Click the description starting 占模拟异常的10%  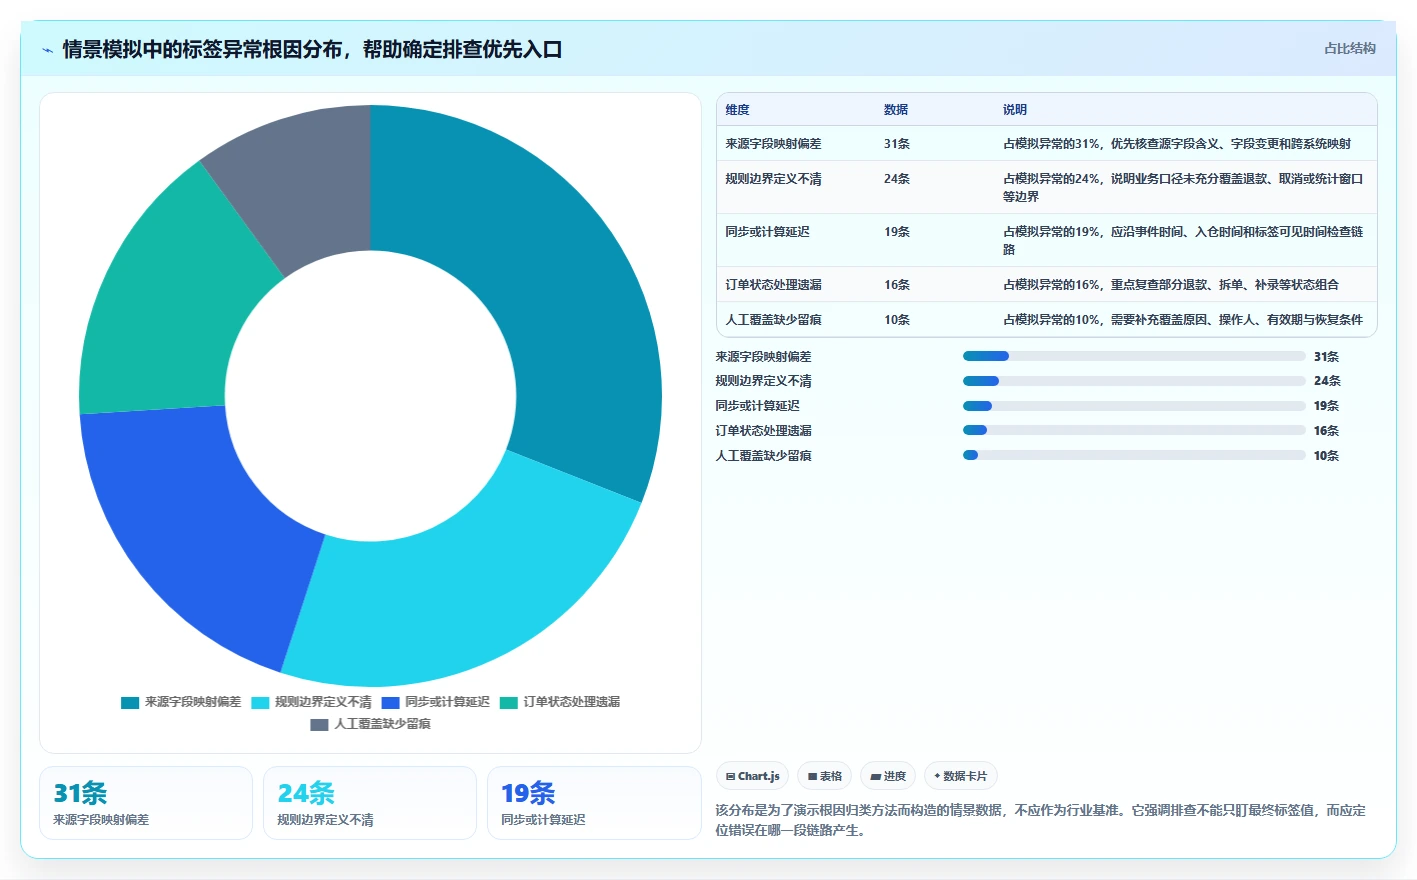click(1183, 320)
